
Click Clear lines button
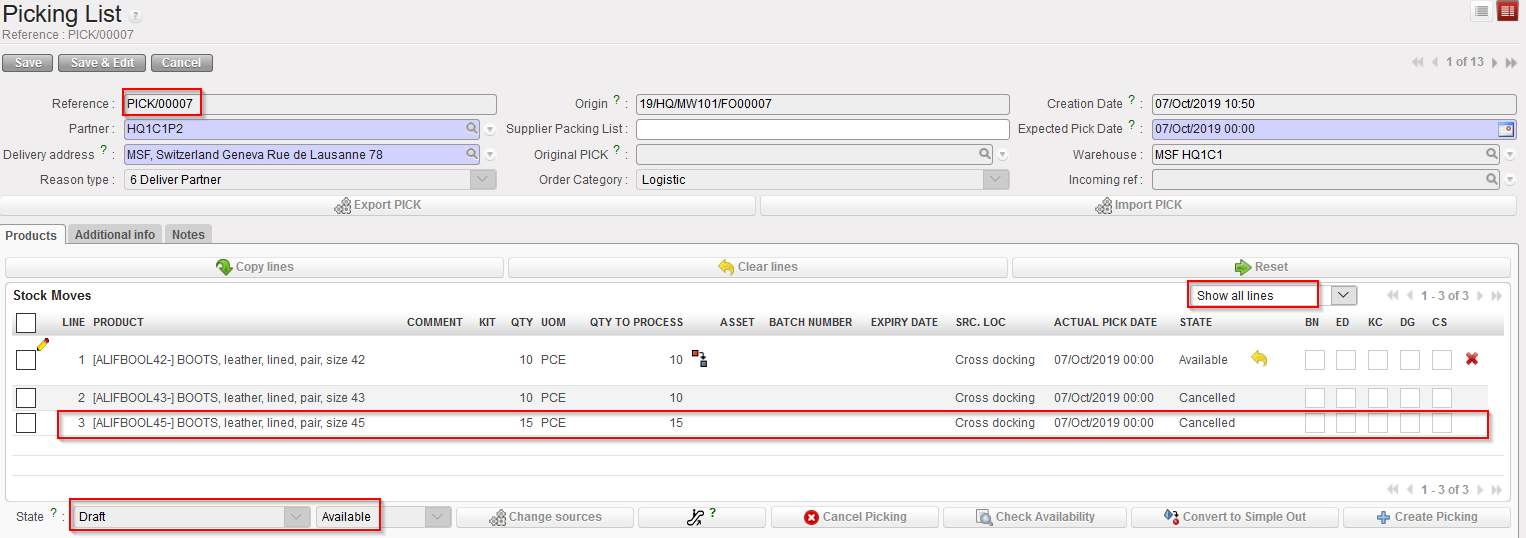click(758, 267)
